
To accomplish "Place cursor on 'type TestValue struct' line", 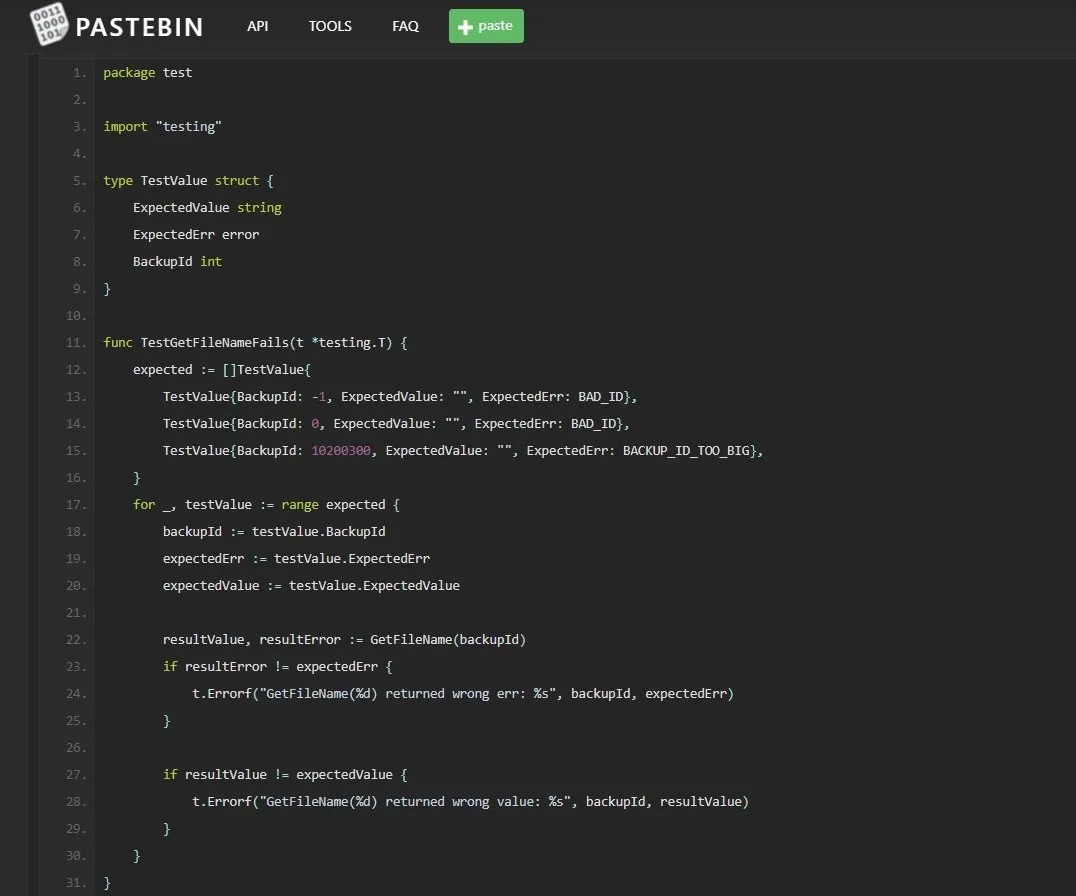I will pyautogui.click(x=188, y=181).
